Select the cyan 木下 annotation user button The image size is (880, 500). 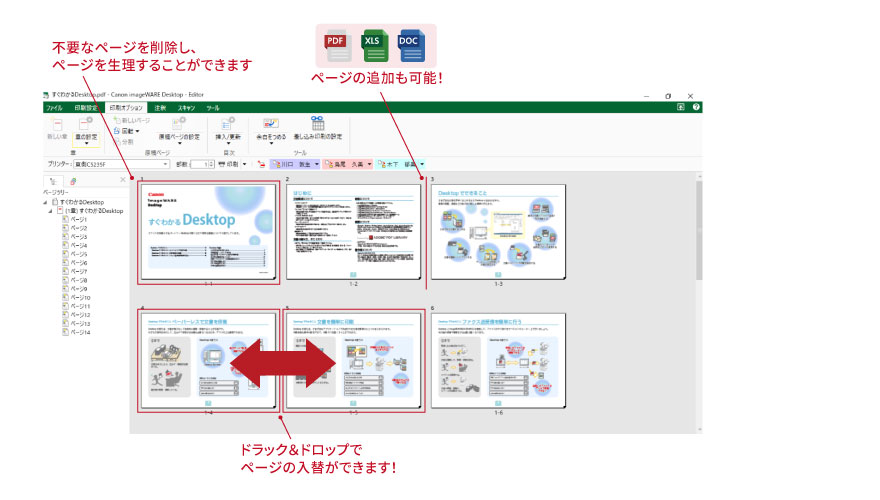point(397,164)
